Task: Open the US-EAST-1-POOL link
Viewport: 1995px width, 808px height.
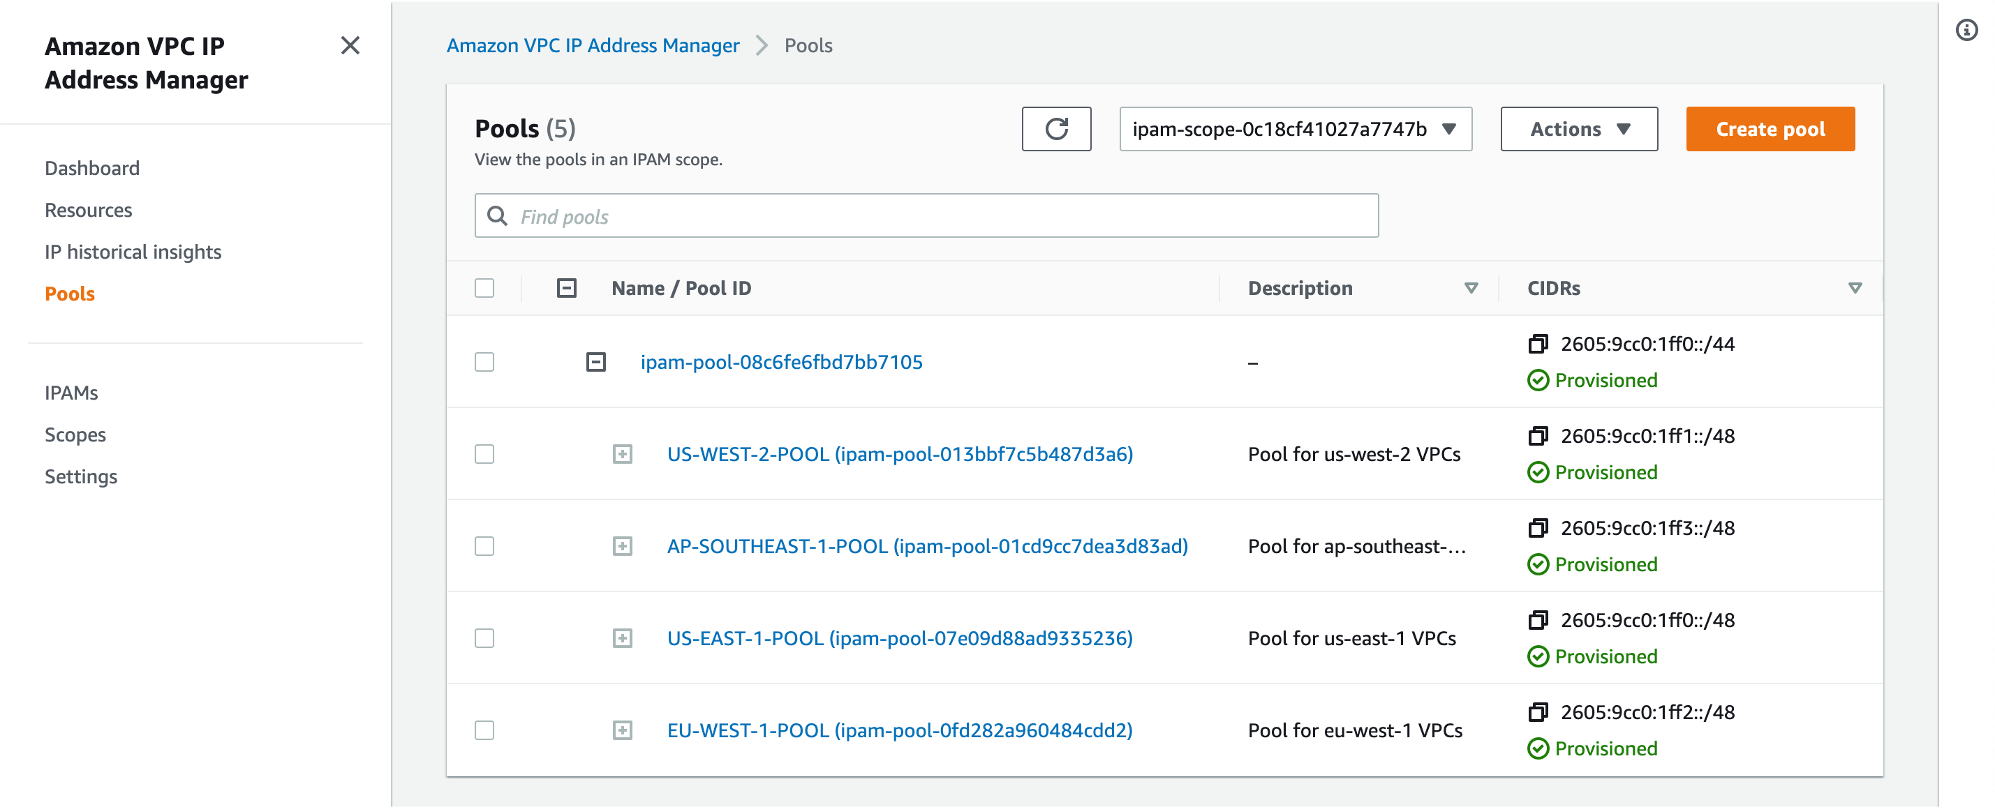Action: pos(900,638)
